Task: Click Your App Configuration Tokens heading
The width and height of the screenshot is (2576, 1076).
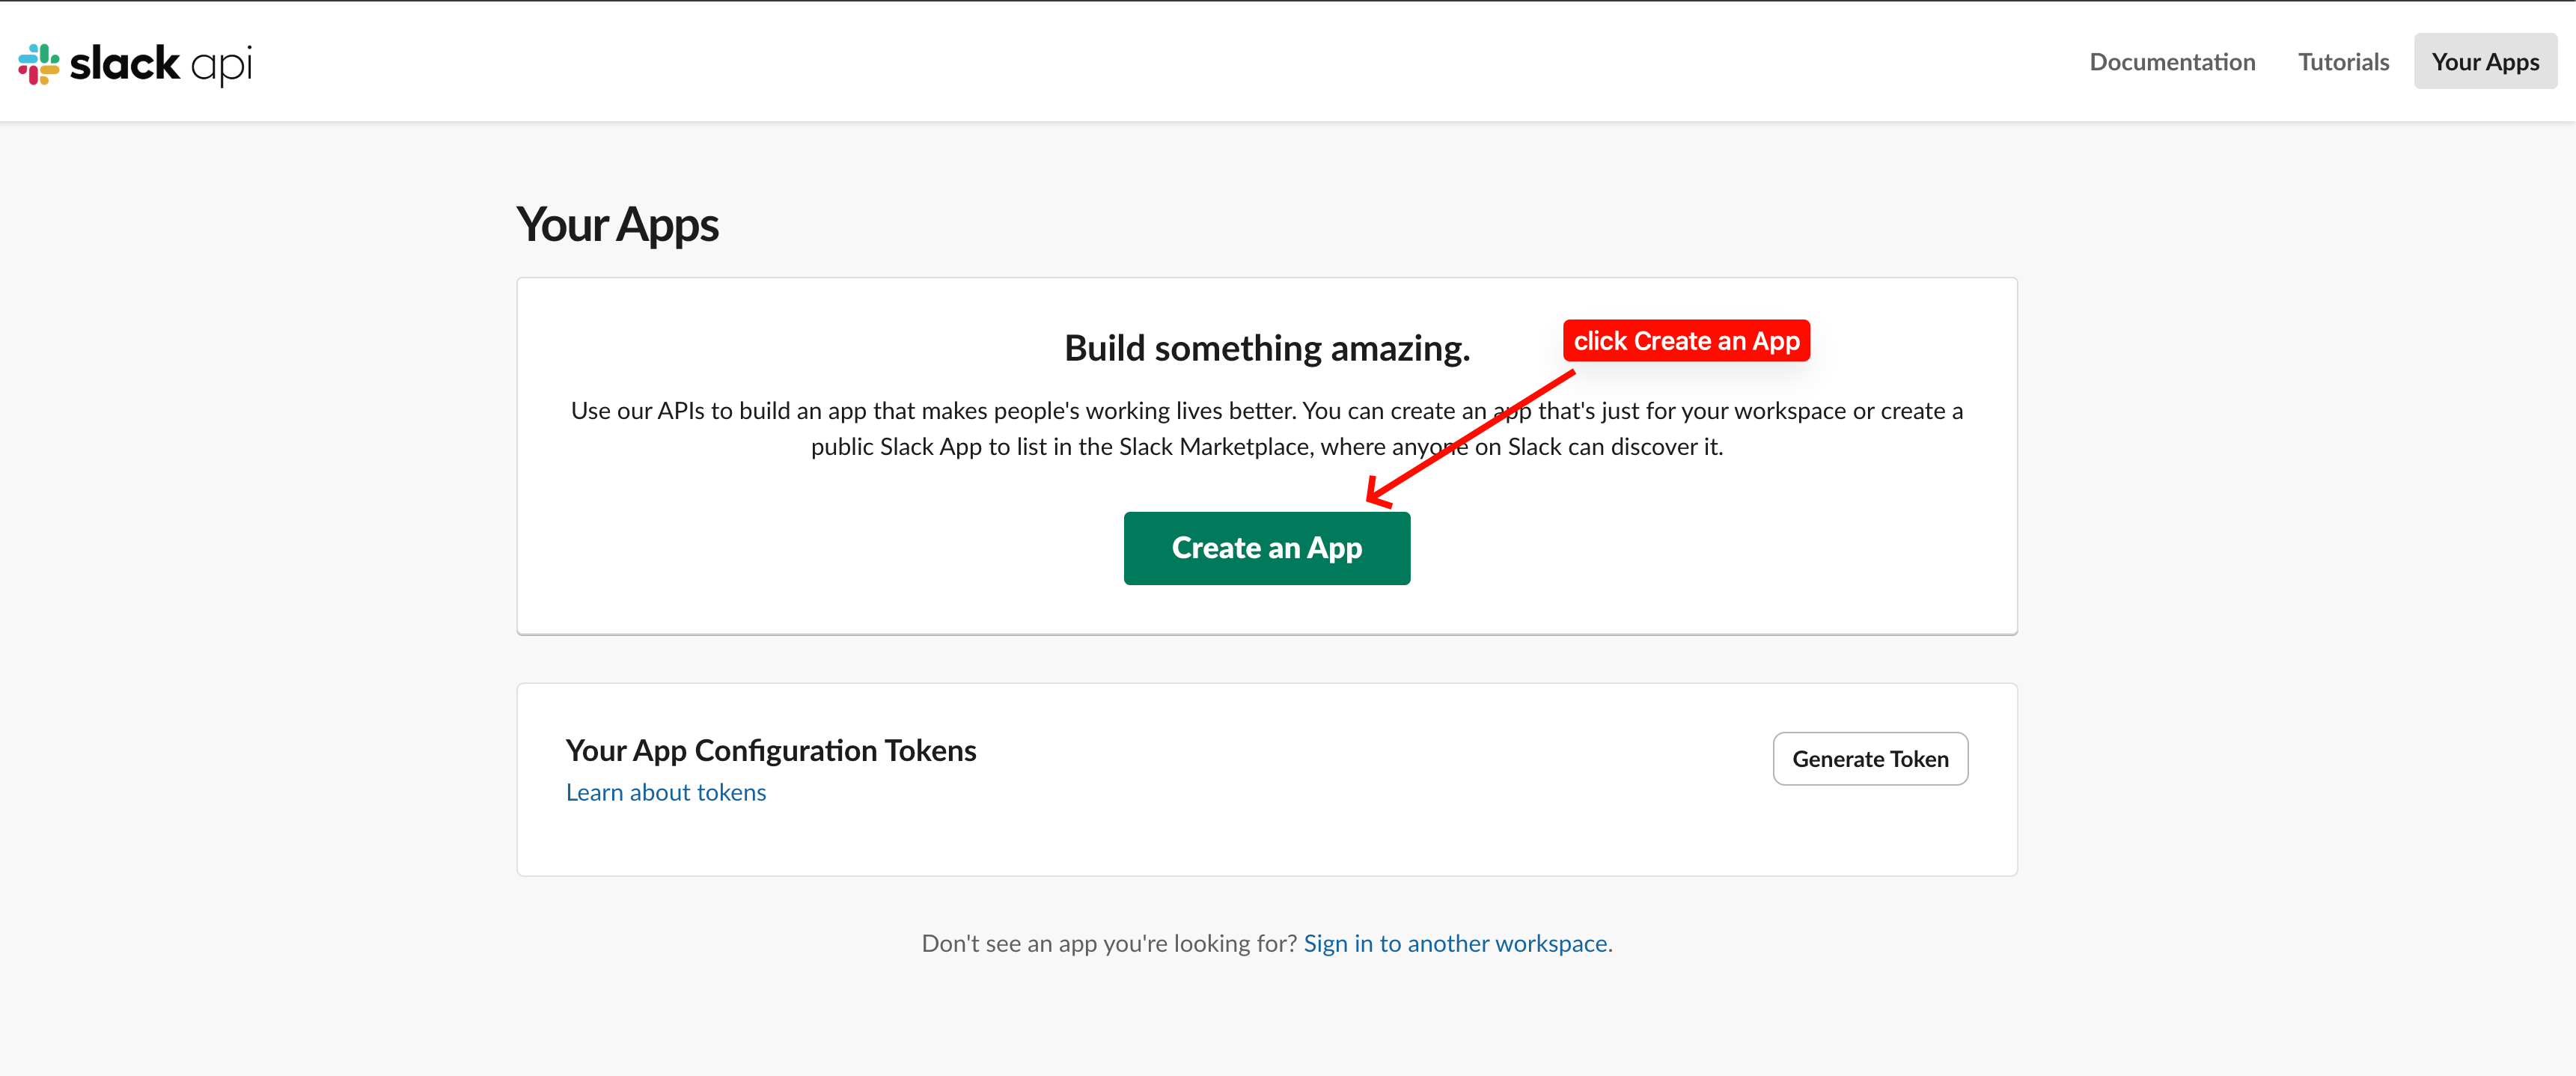Action: tap(770, 750)
